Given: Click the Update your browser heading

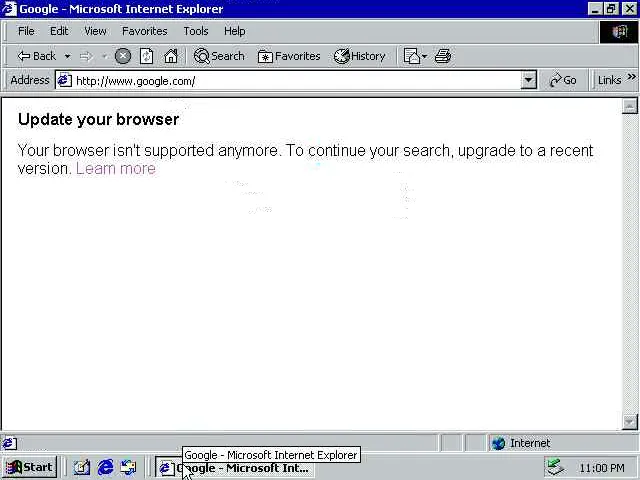Looking at the screenshot, I should pos(98,119).
